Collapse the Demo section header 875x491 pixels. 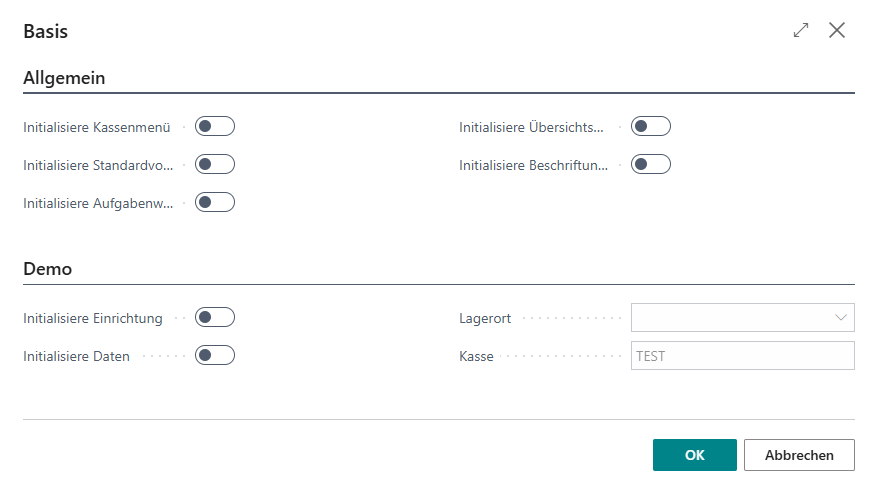[47, 269]
